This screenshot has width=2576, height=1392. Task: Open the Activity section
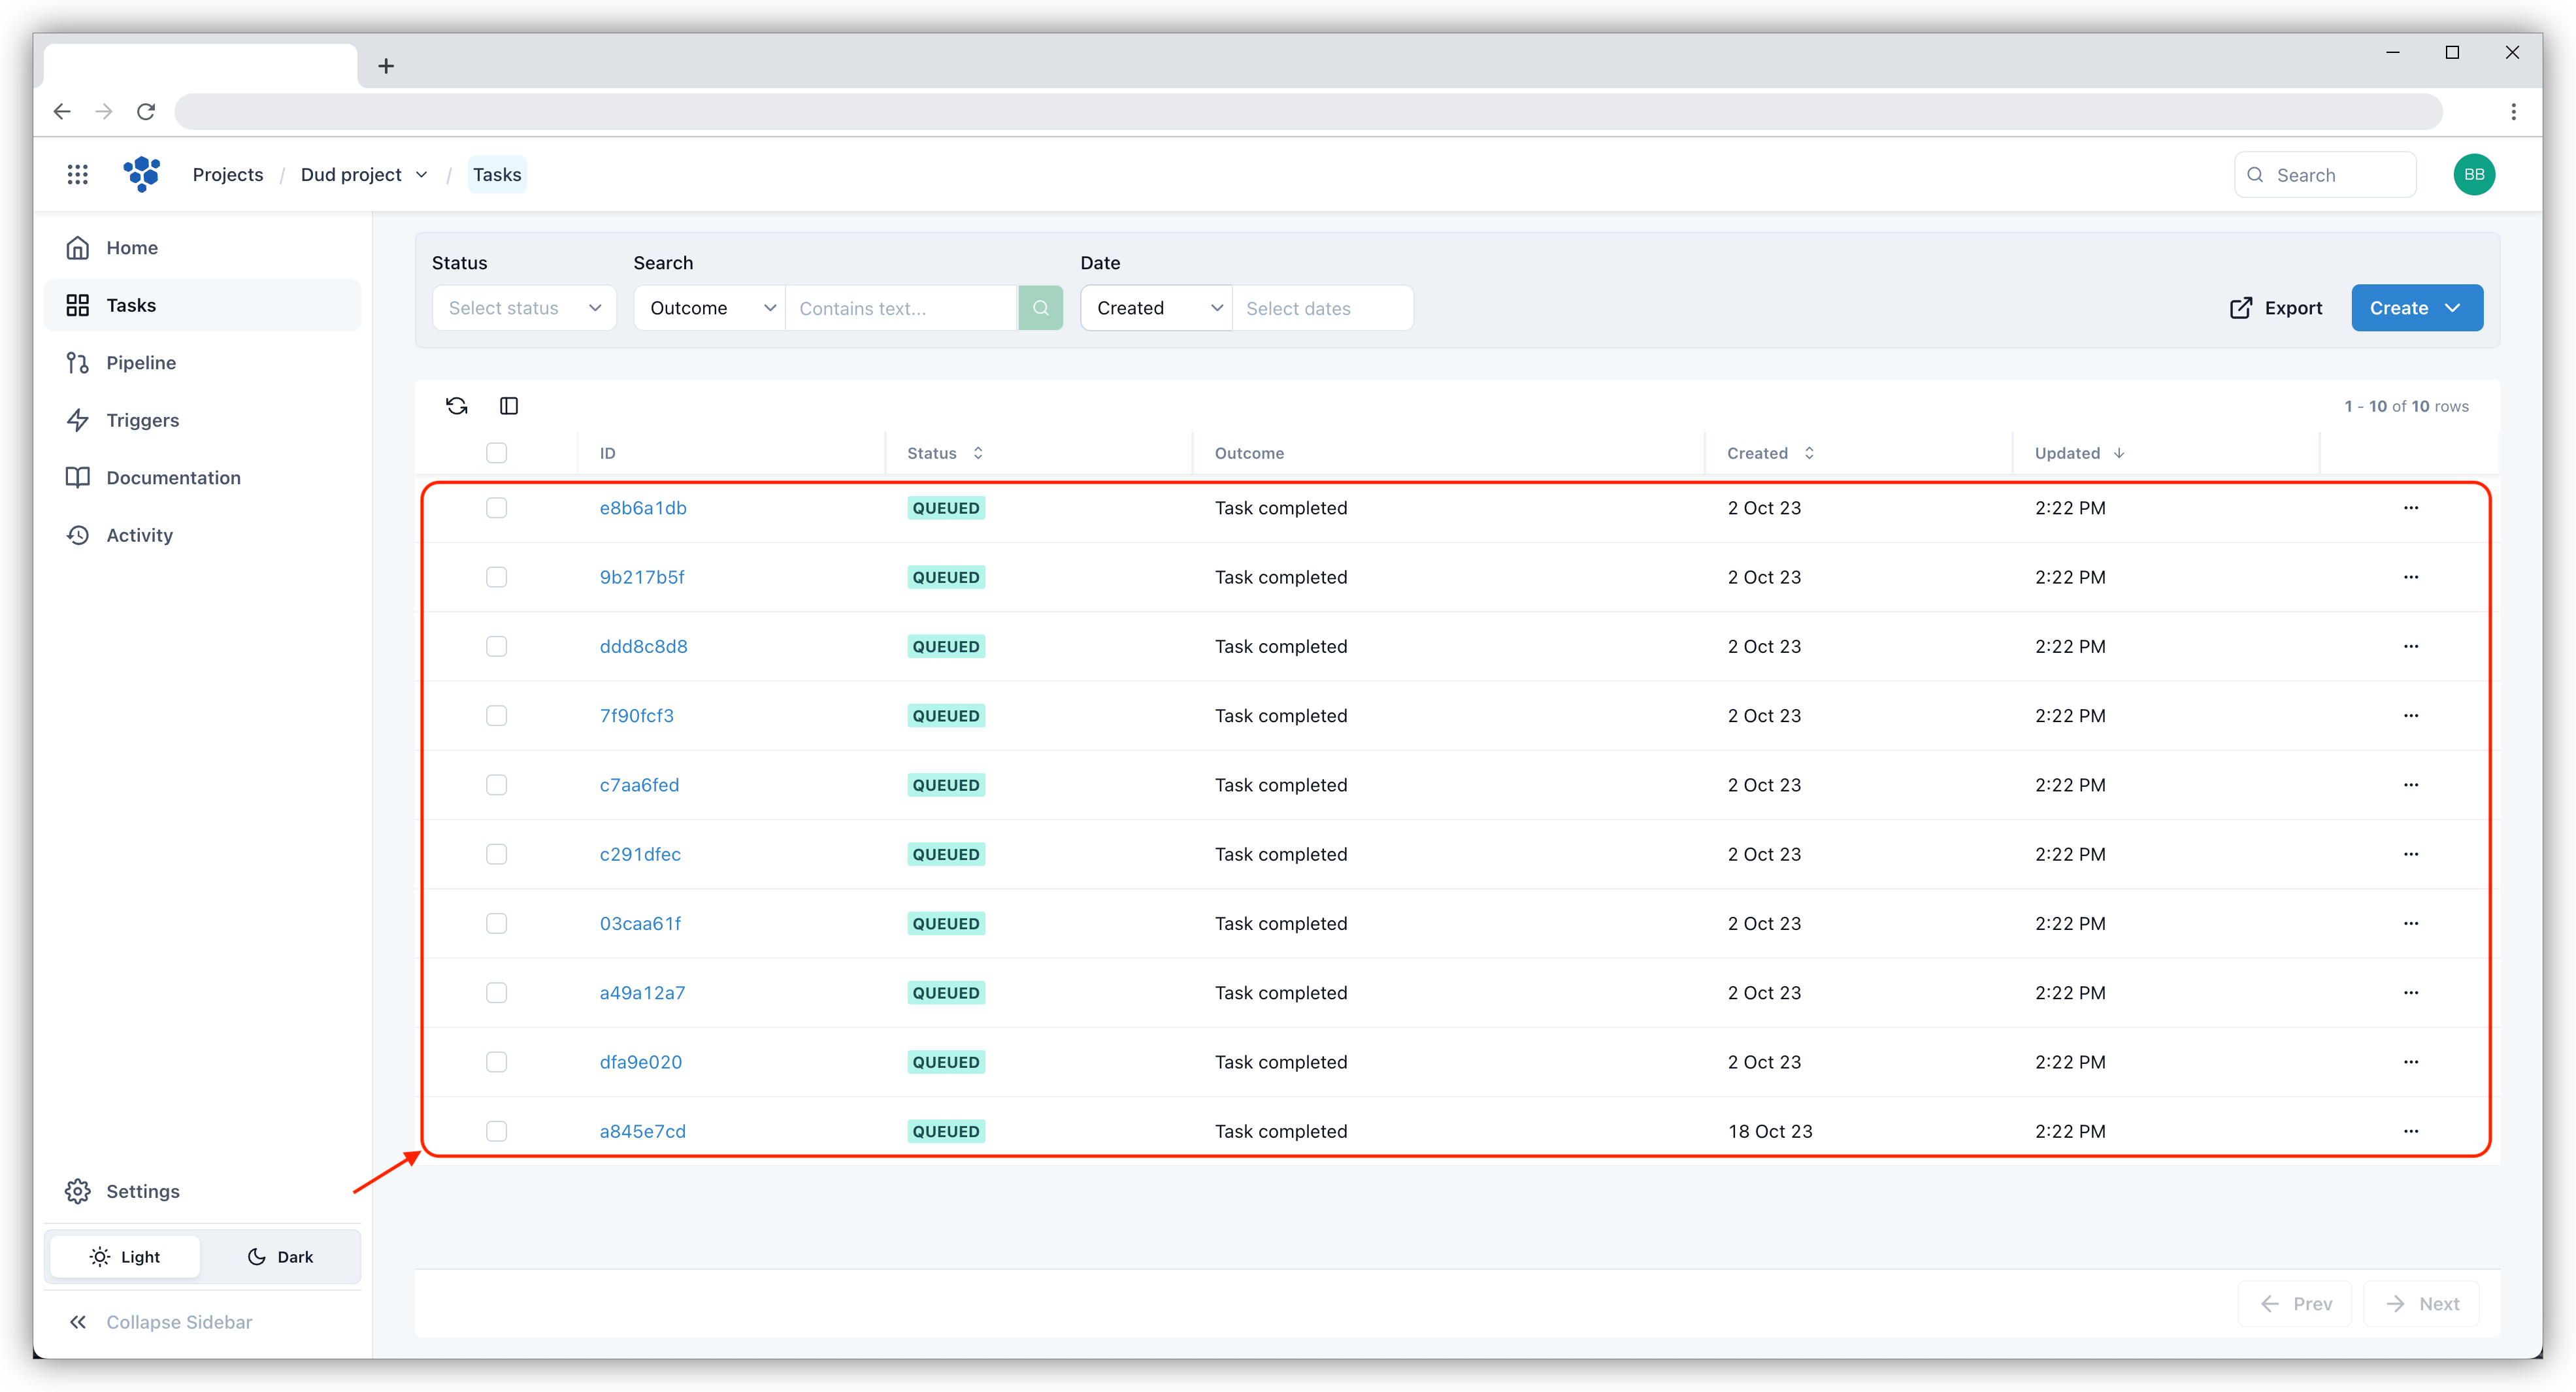(138, 535)
